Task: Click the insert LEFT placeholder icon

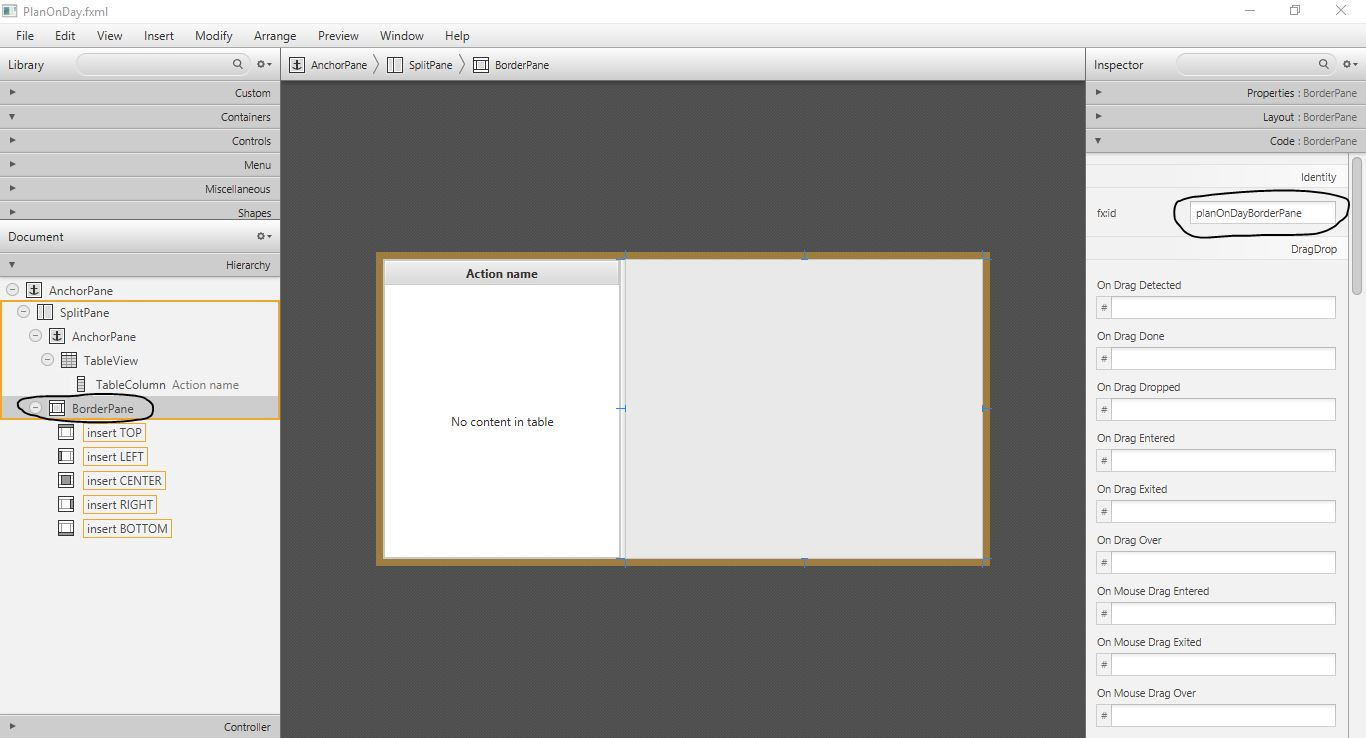Action: (x=66, y=456)
